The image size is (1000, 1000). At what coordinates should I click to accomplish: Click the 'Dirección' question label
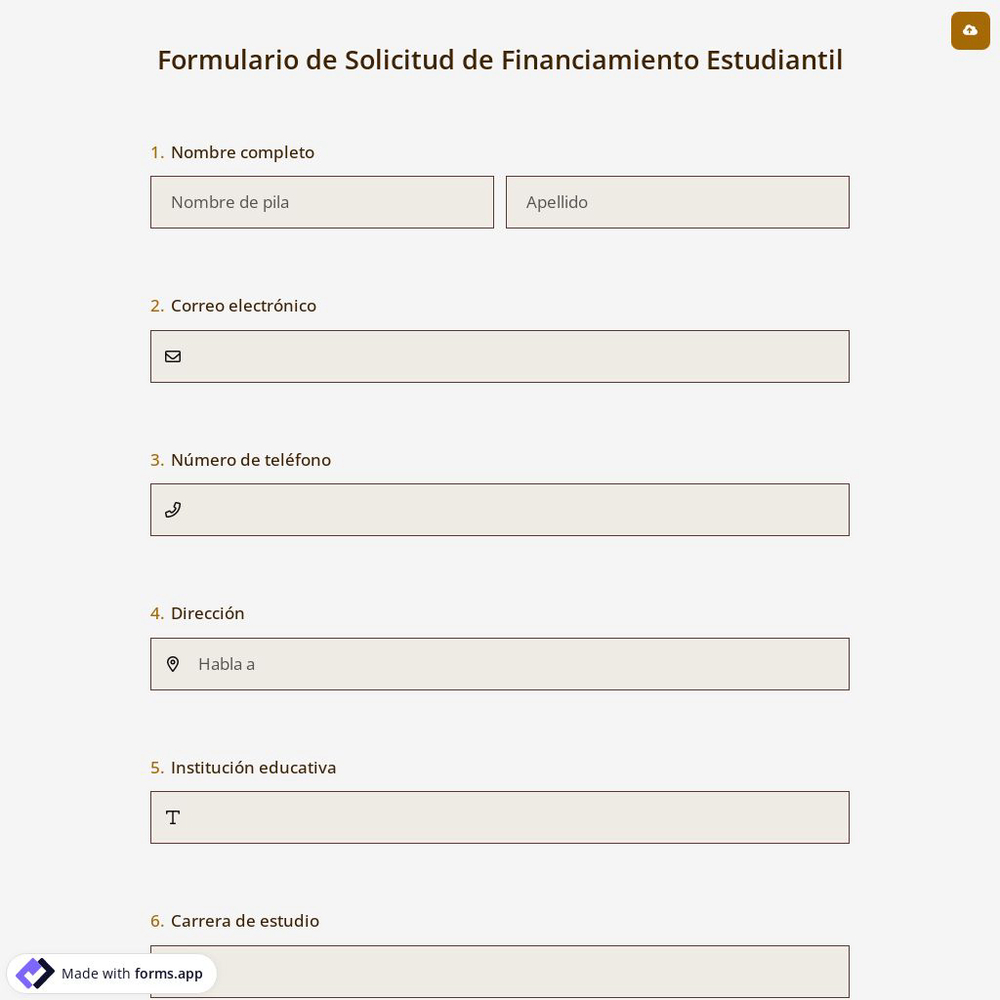[207, 613]
